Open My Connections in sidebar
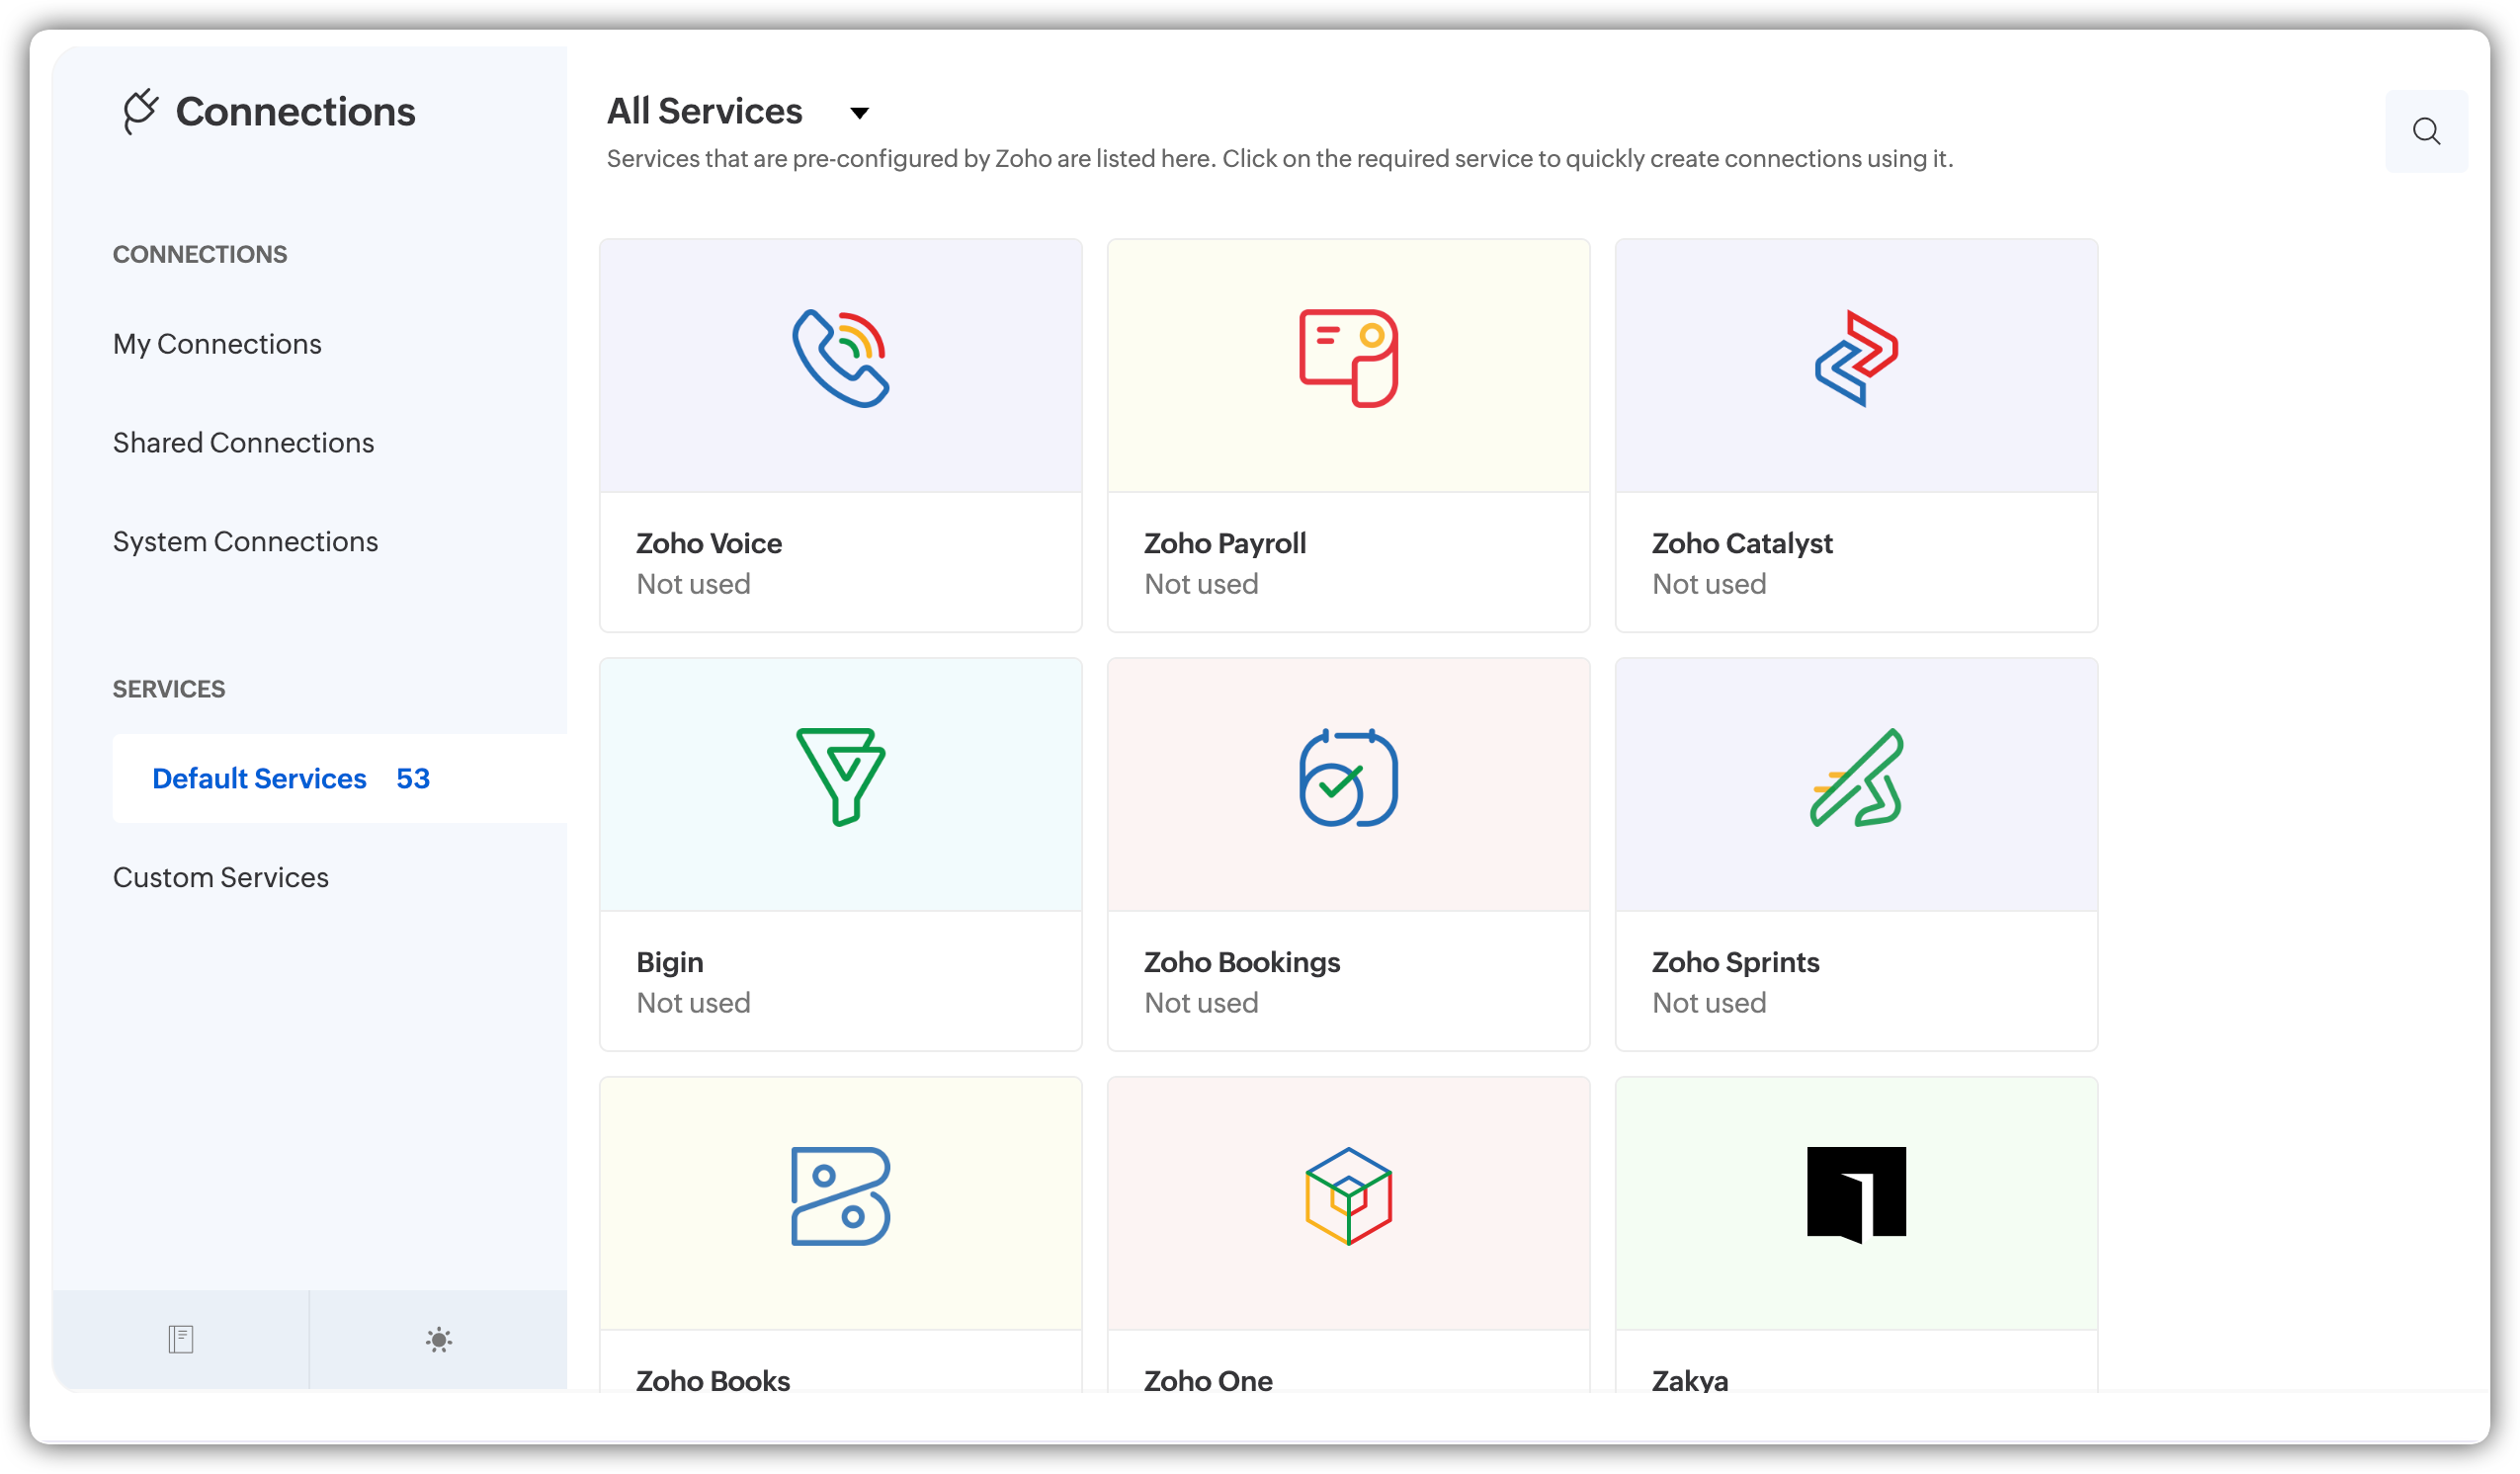Screen dimensions: 2520x1474 coord(217,344)
